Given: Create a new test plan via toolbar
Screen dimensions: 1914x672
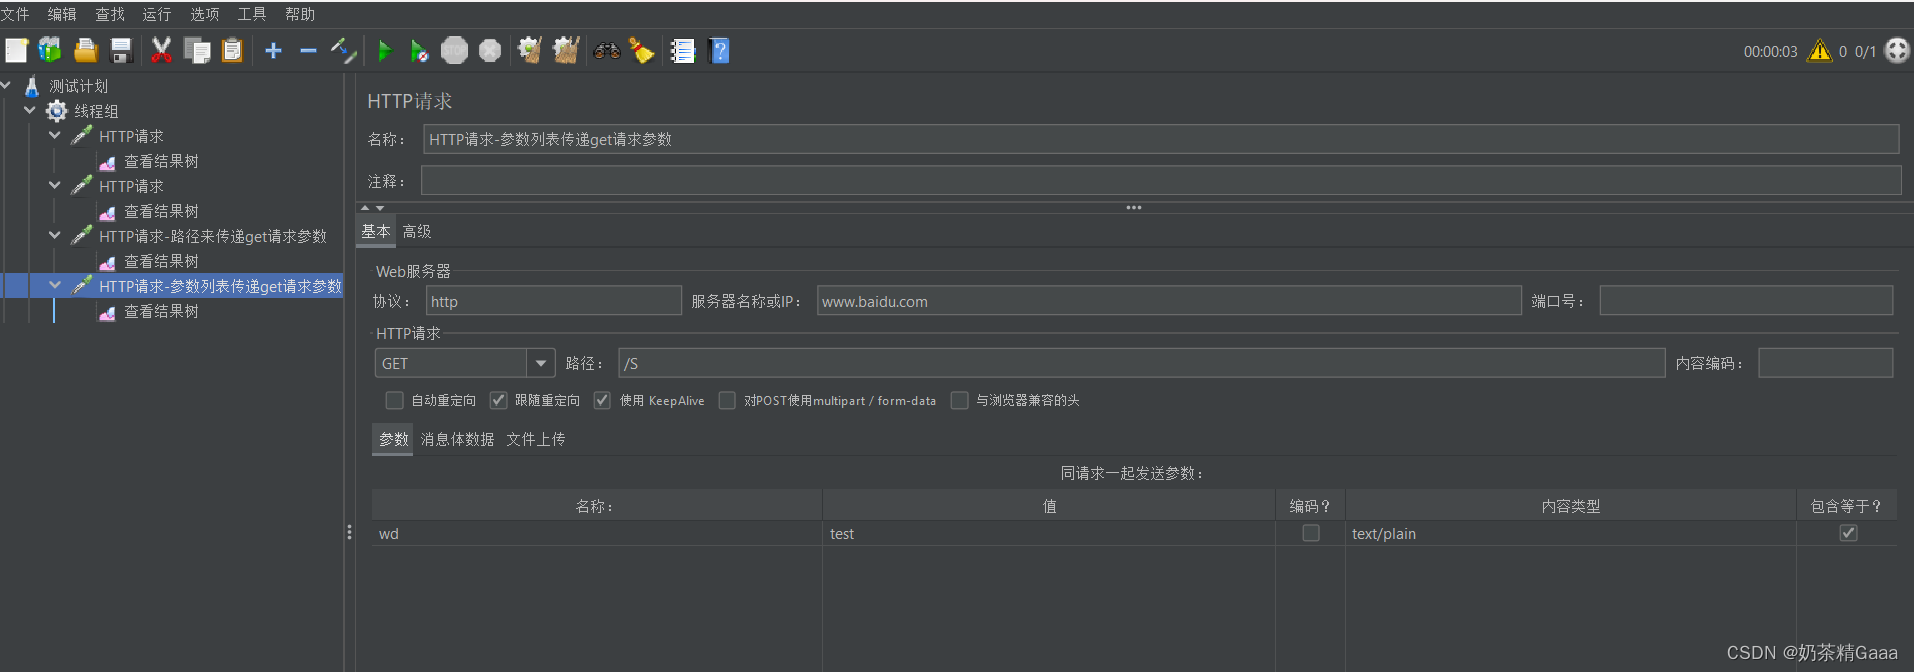Looking at the screenshot, I should coord(17,50).
